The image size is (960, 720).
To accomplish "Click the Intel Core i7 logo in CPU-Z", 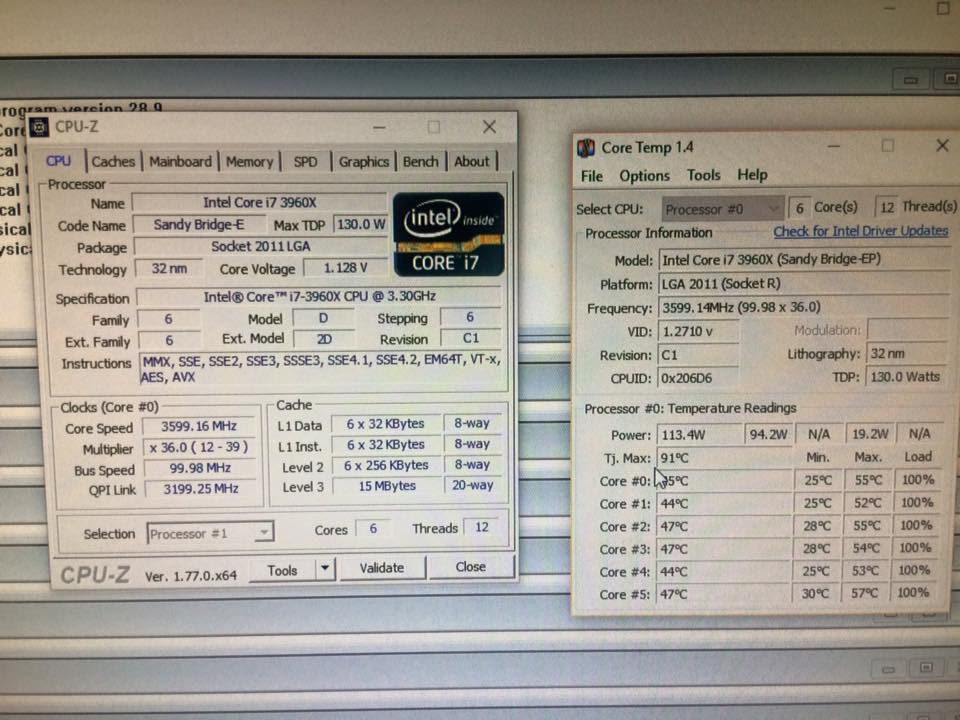I will (x=448, y=234).
